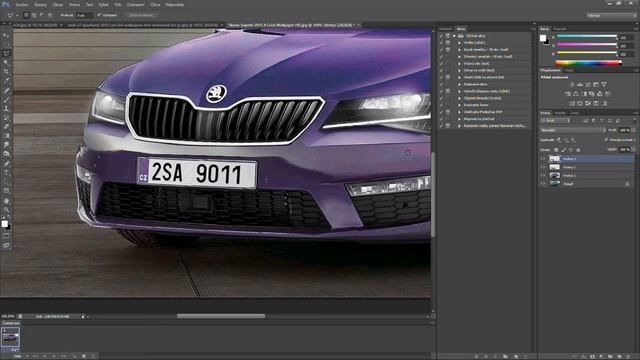This screenshot has width=640, height=360.
Task: Select the Spot Healing Brush tool
Action: 6,91
